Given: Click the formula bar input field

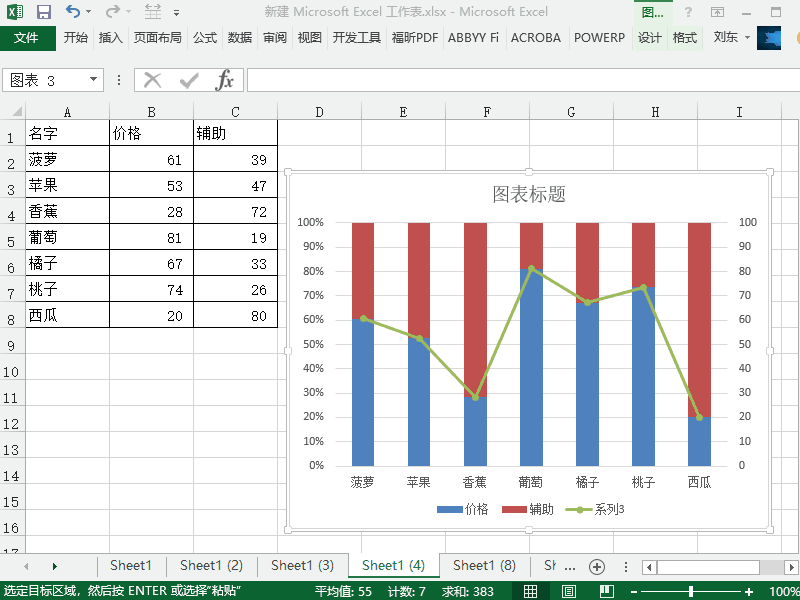Looking at the screenshot, I should click(523, 80).
